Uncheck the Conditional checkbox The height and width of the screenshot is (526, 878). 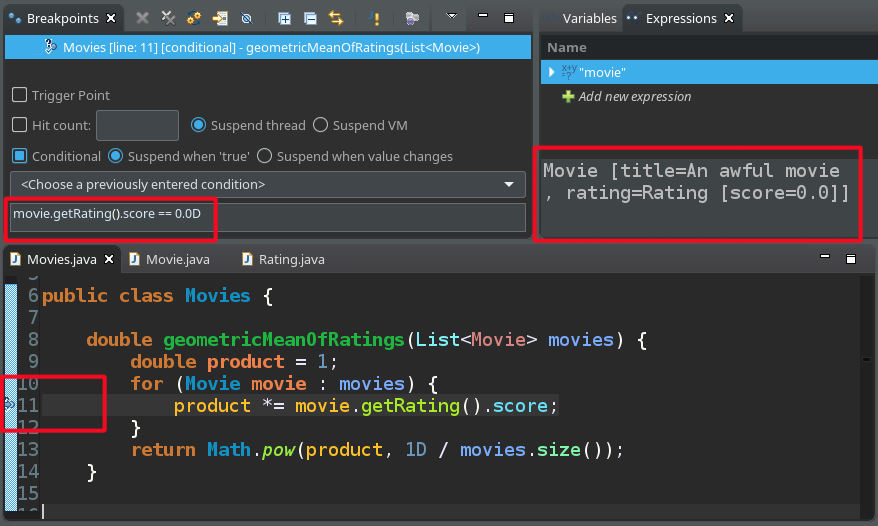(x=20, y=156)
